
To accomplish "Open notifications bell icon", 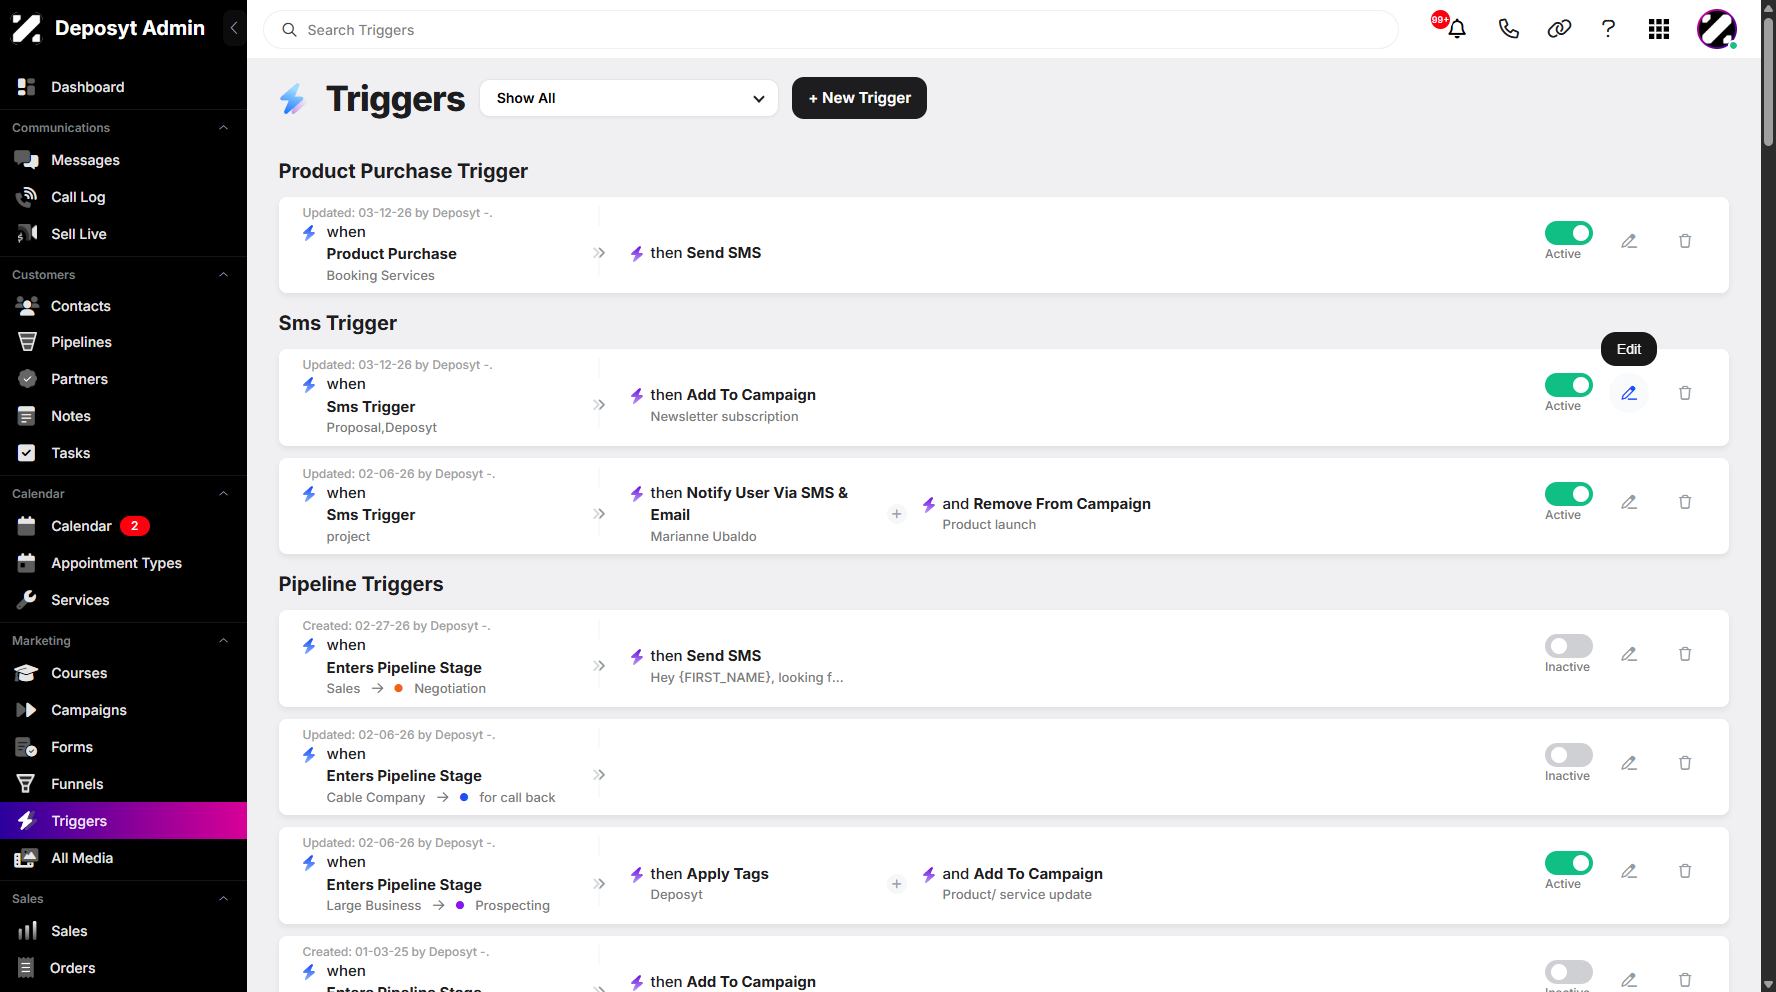I will [x=1457, y=29].
